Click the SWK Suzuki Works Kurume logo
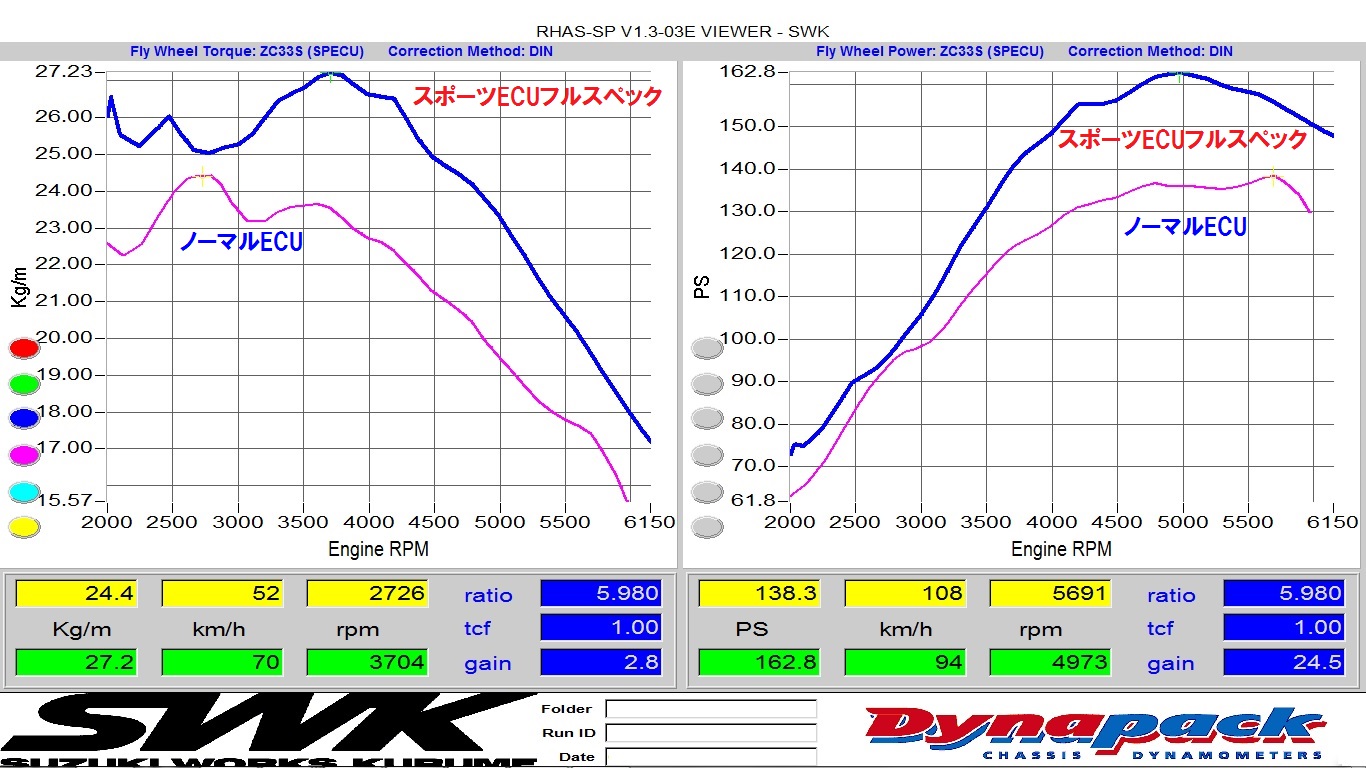The height and width of the screenshot is (768, 1366). [x=270, y=732]
